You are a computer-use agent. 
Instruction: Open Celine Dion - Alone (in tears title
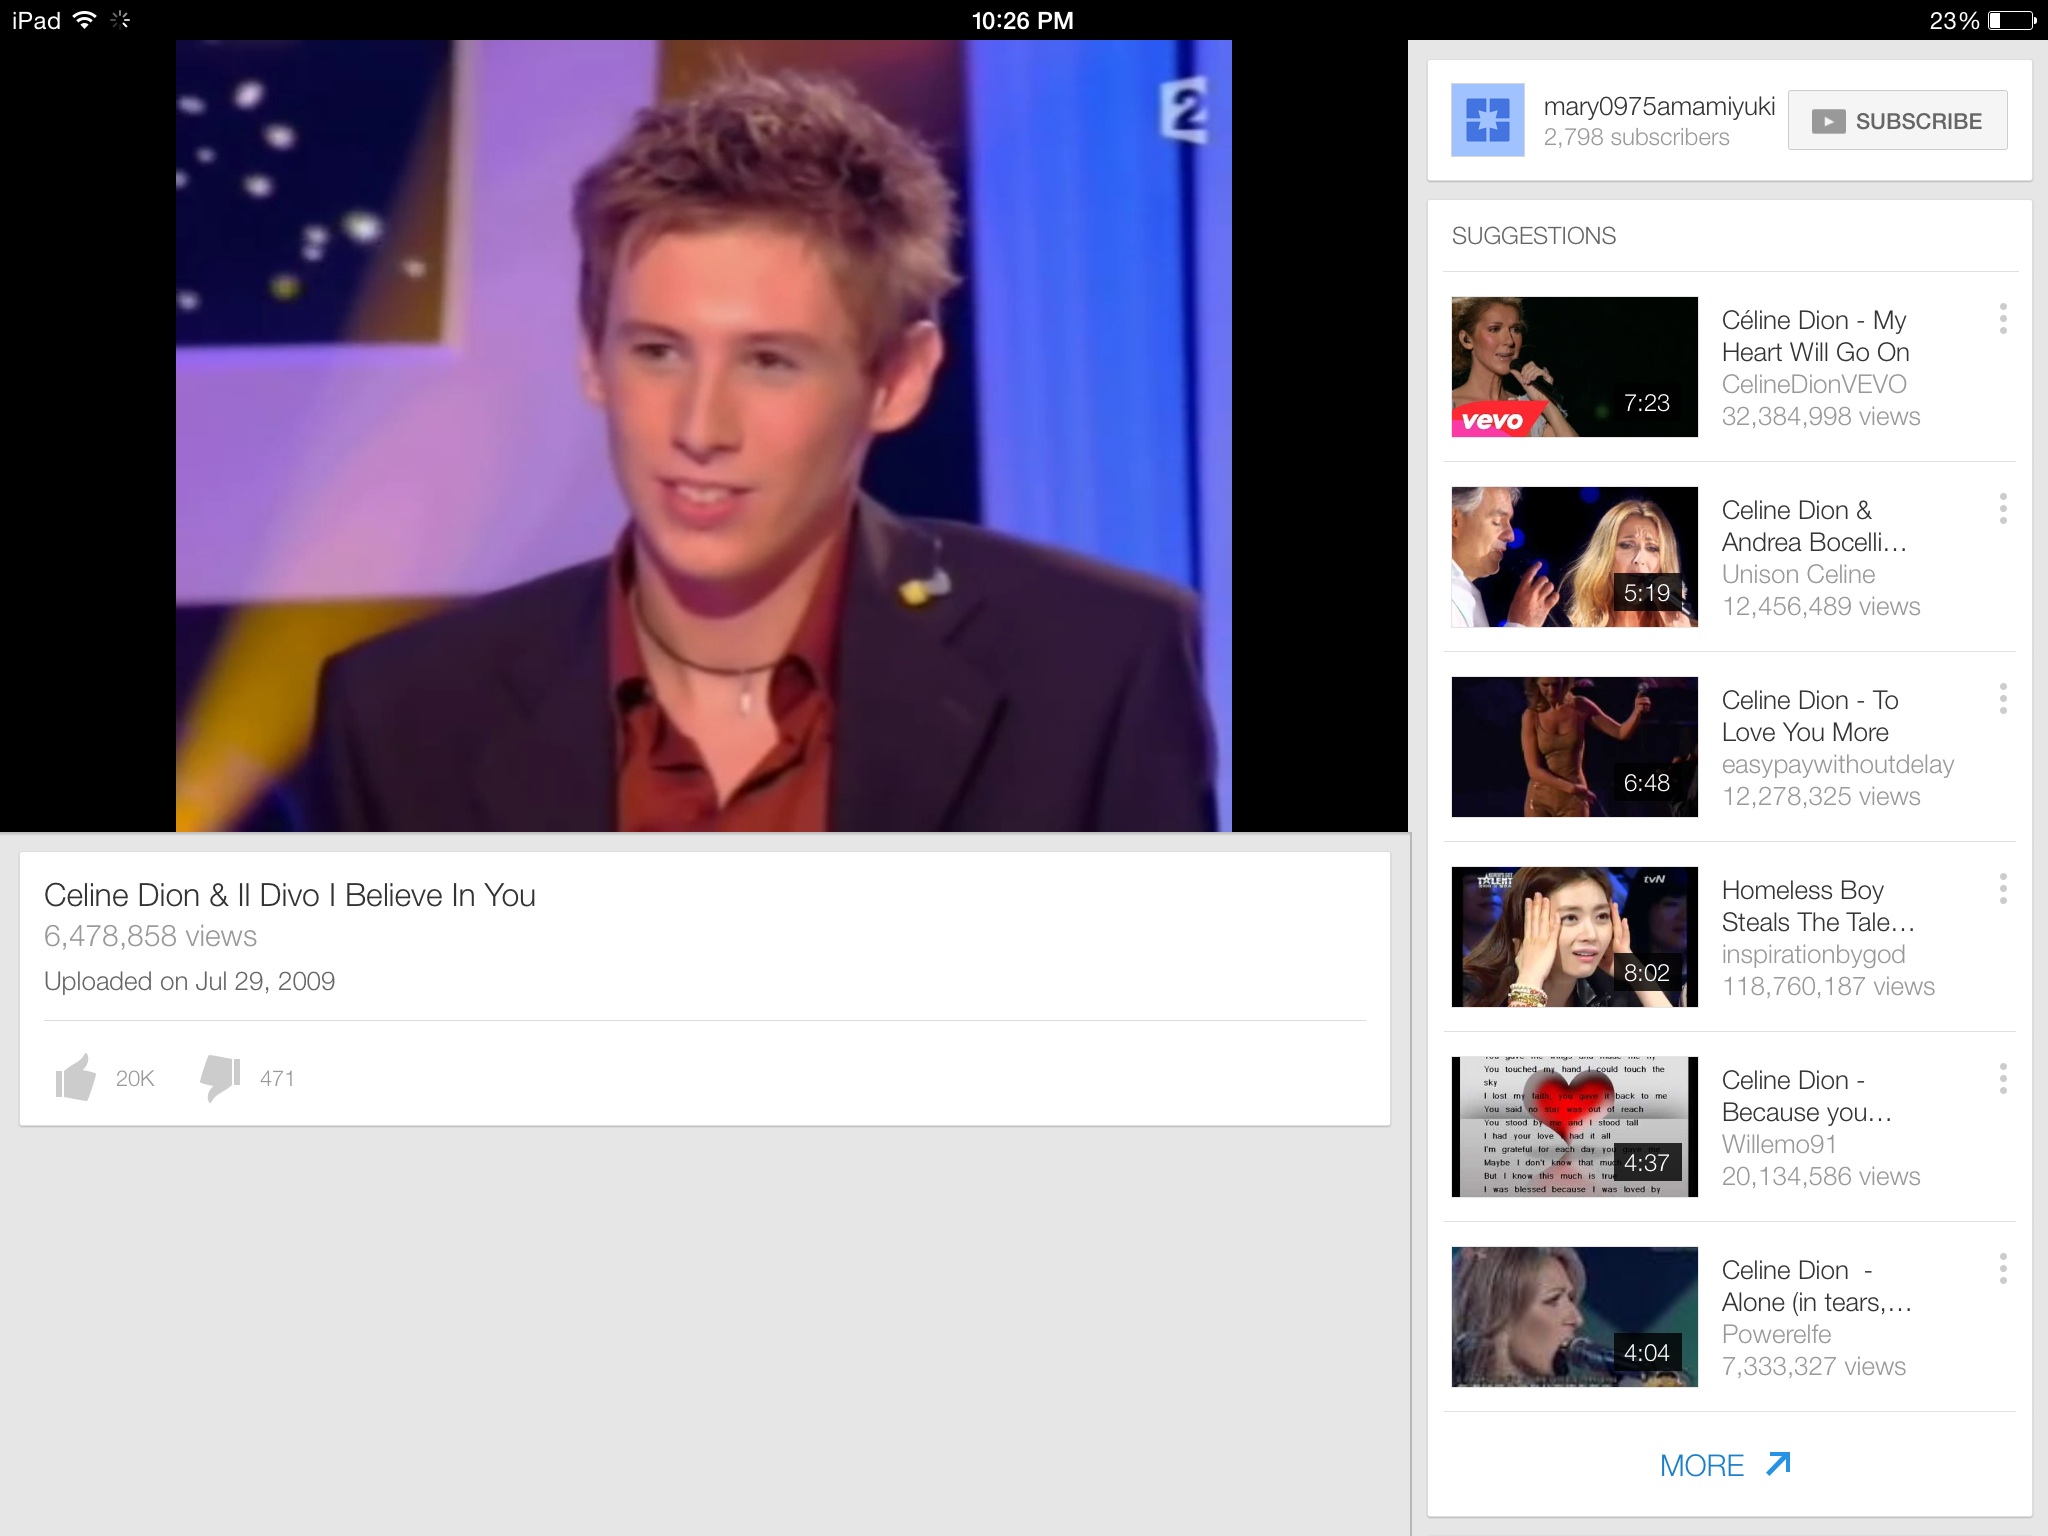click(1816, 1286)
